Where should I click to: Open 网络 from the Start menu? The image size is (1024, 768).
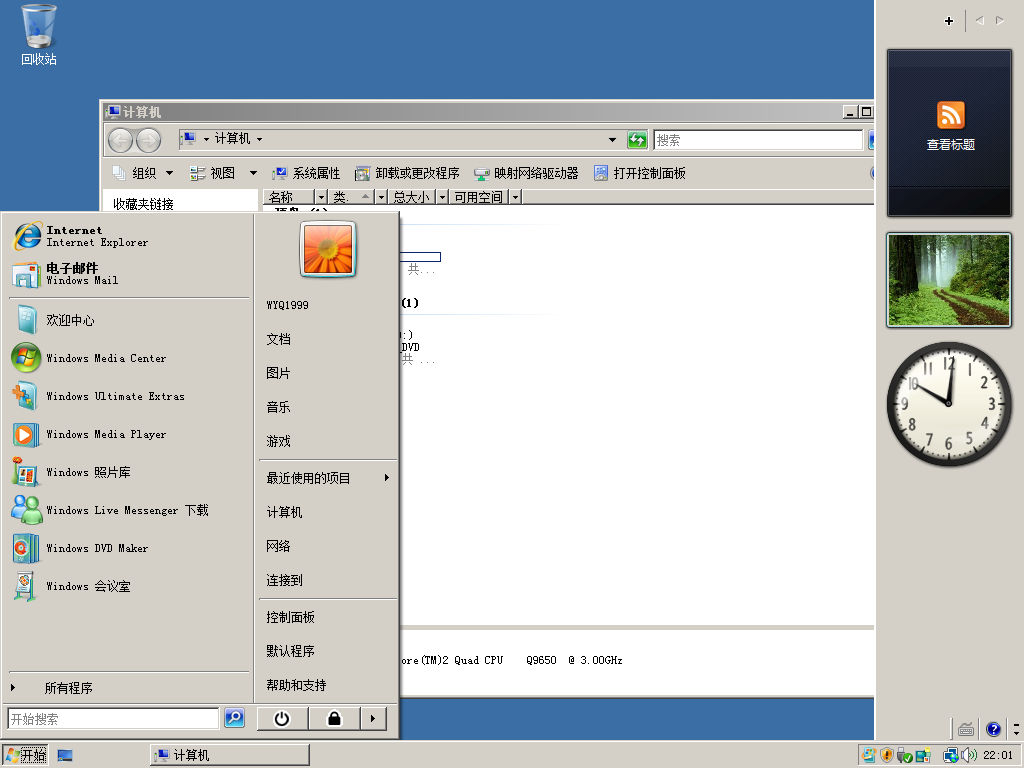[x=328, y=546]
